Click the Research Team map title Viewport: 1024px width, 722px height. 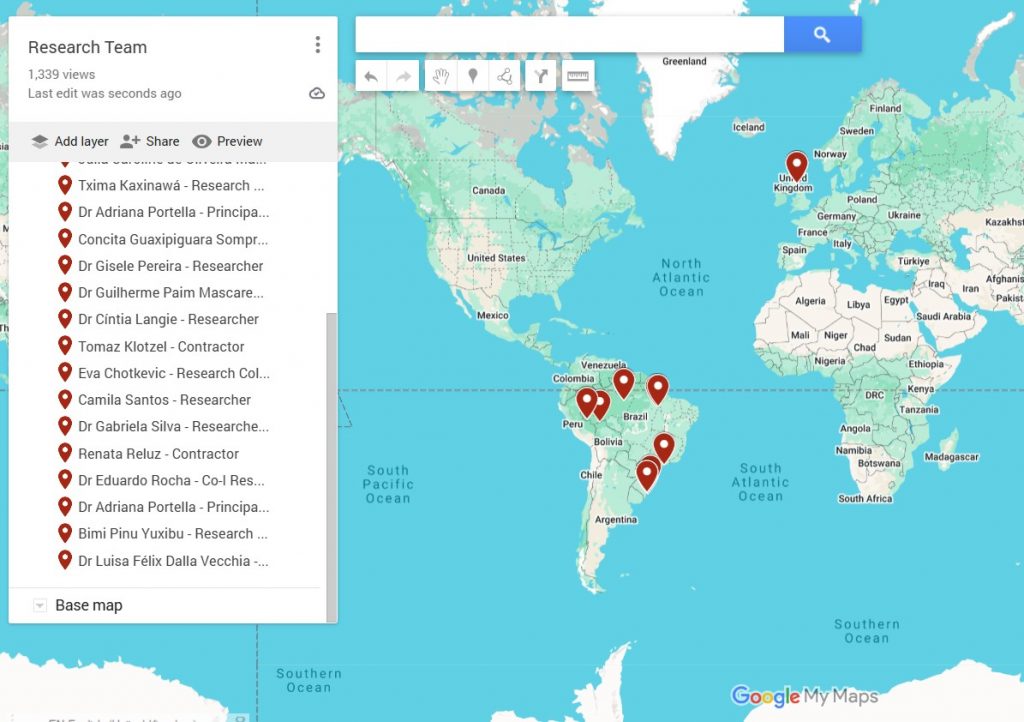pyautogui.click(x=87, y=47)
